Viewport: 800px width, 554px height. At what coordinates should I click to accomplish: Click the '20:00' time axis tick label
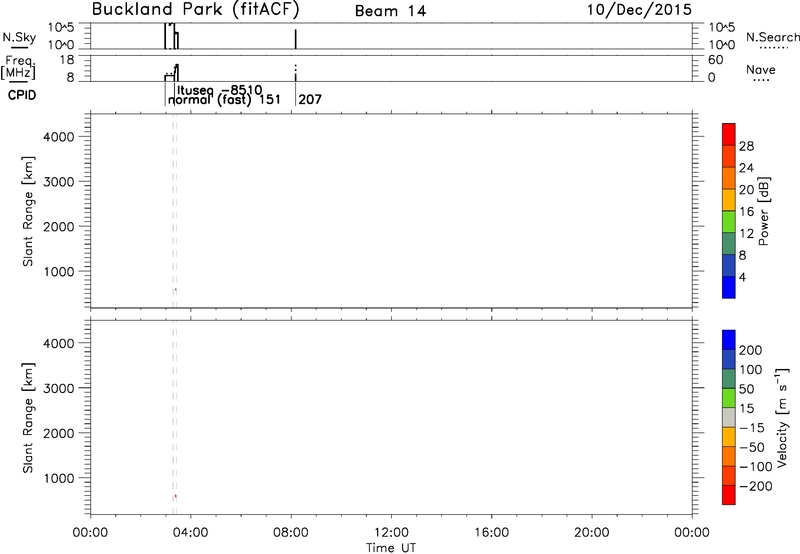click(x=592, y=533)
